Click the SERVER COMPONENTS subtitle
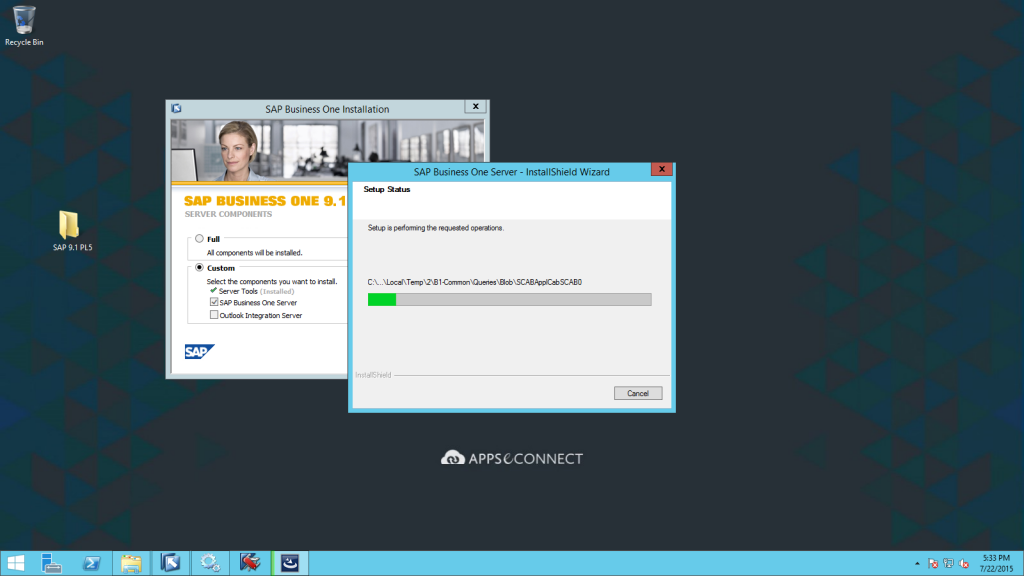This screenshot has height=576, width=1024. (228, 214)
